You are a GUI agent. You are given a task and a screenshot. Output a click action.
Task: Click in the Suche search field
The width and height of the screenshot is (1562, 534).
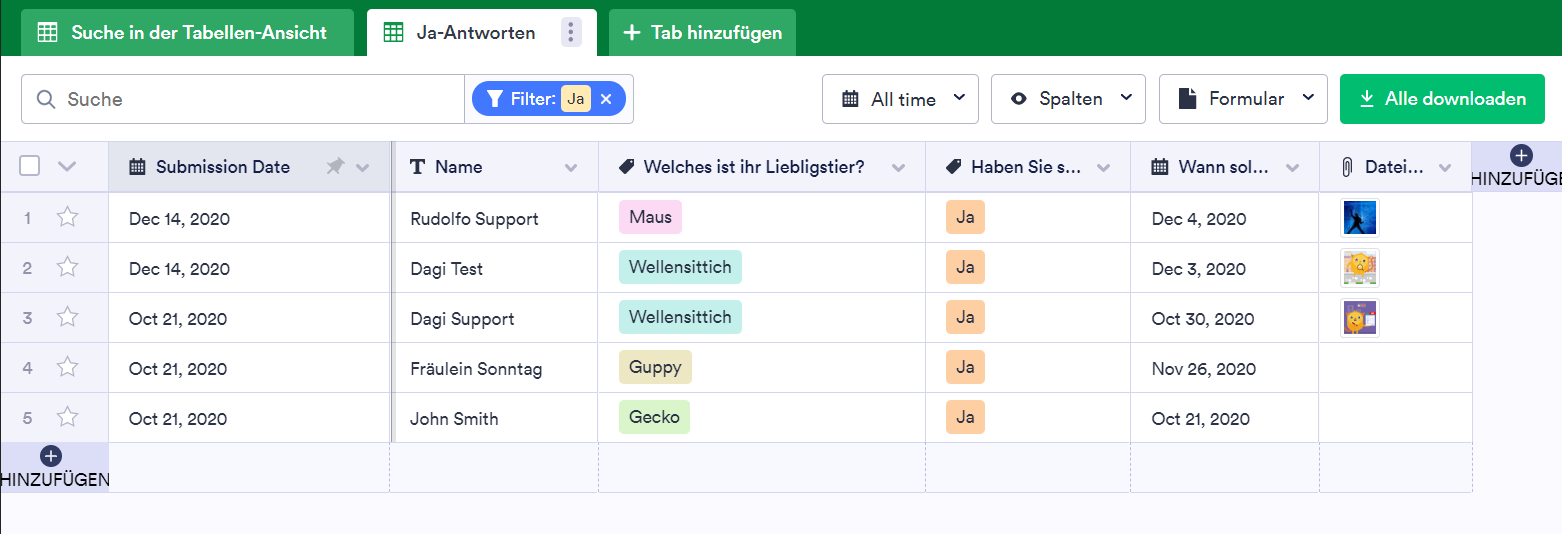click(x=260, y=99)
